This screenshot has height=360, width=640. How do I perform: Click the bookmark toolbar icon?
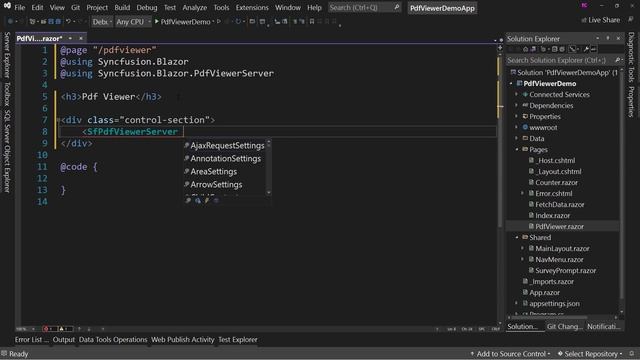point(312,21)
